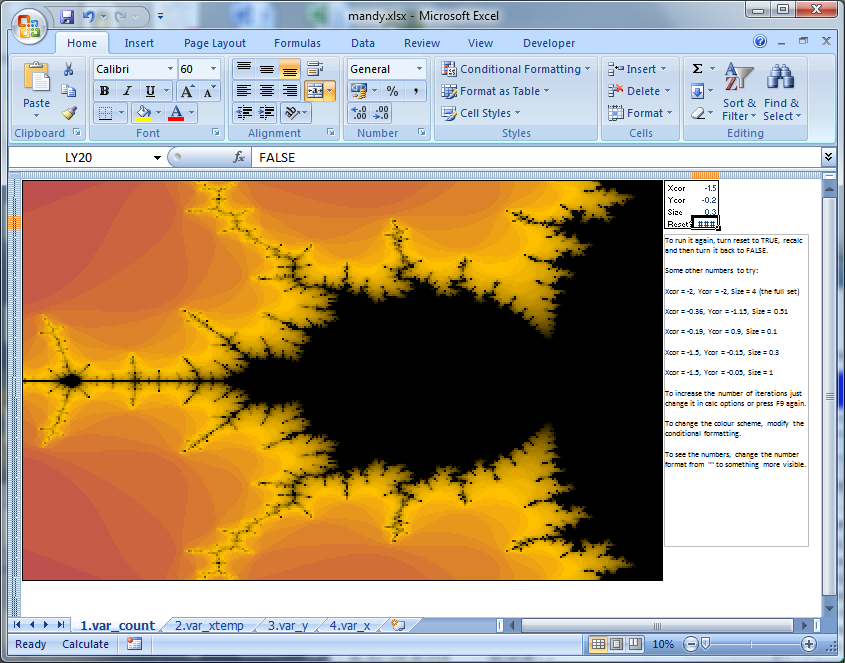Click the Zoom Out minus button
Image resolution: width=845 pixels, height=663 pixels.
[690, 644]
